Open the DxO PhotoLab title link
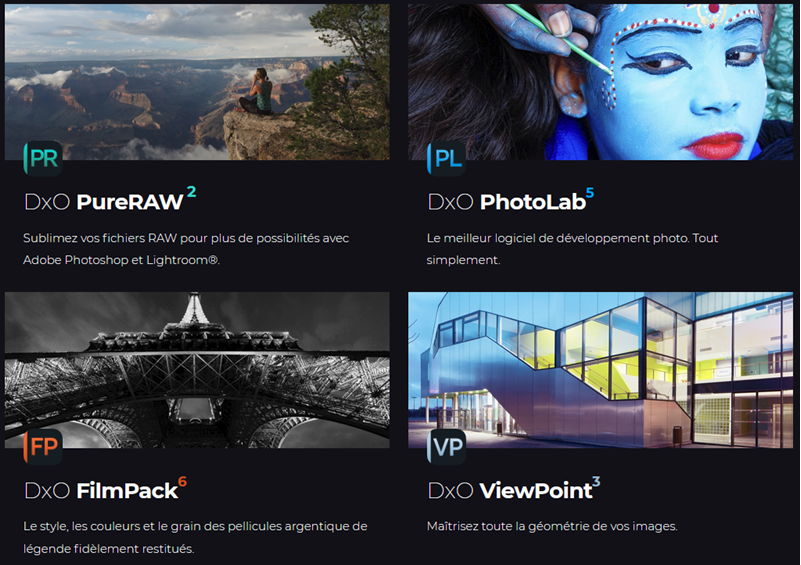Image resolution: width=801 pixels, height=565 pixels. pos(507,202)
